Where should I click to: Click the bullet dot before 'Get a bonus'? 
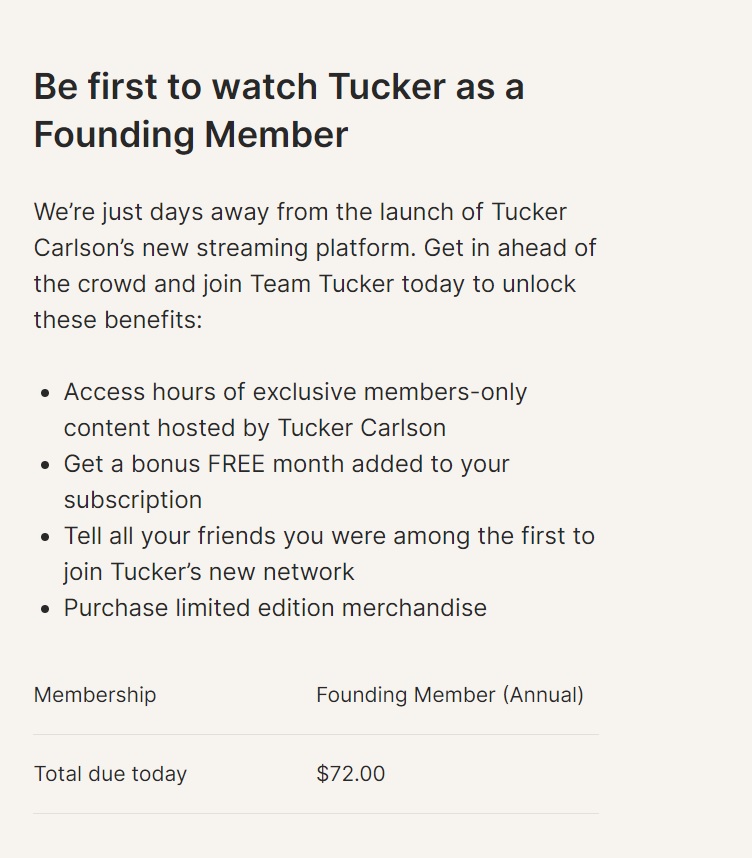(x=45, y=465)
